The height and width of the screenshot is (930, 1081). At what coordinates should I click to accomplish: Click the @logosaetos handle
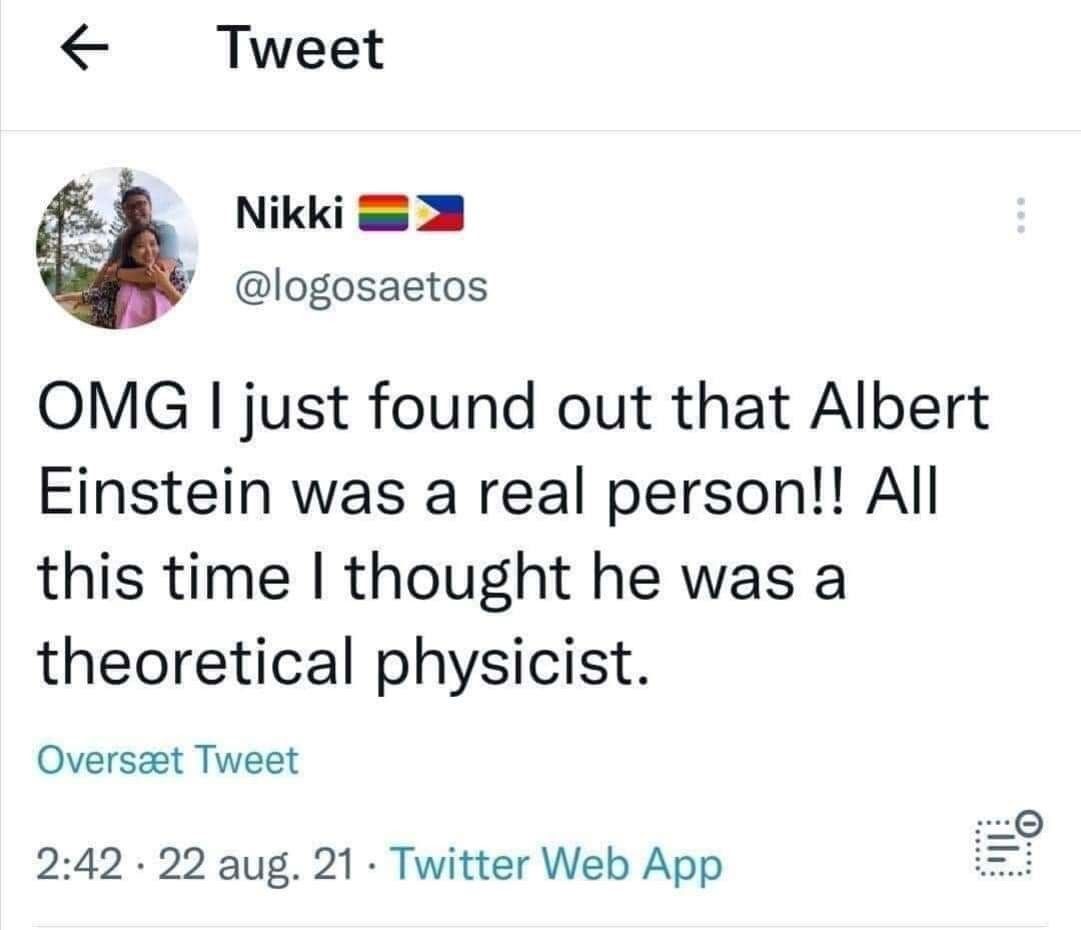click(360, 288)
